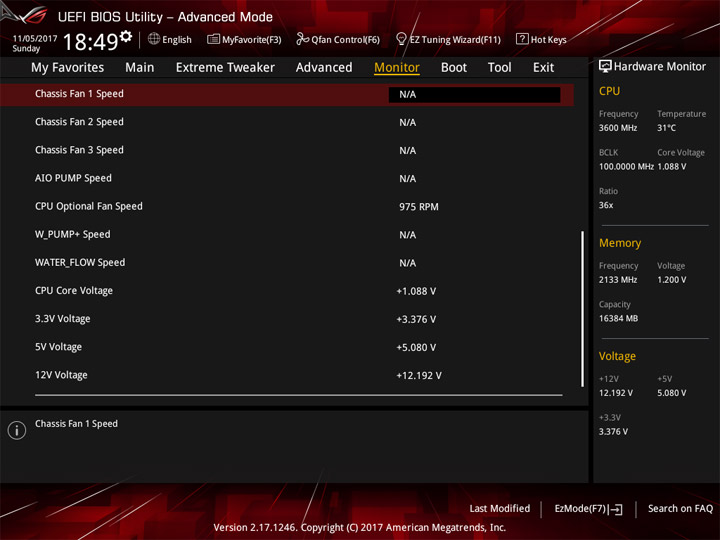Click Chassis Fan 1 Speed help description
The width and height of the screenshot is (720, 540).
pos(76,424)
